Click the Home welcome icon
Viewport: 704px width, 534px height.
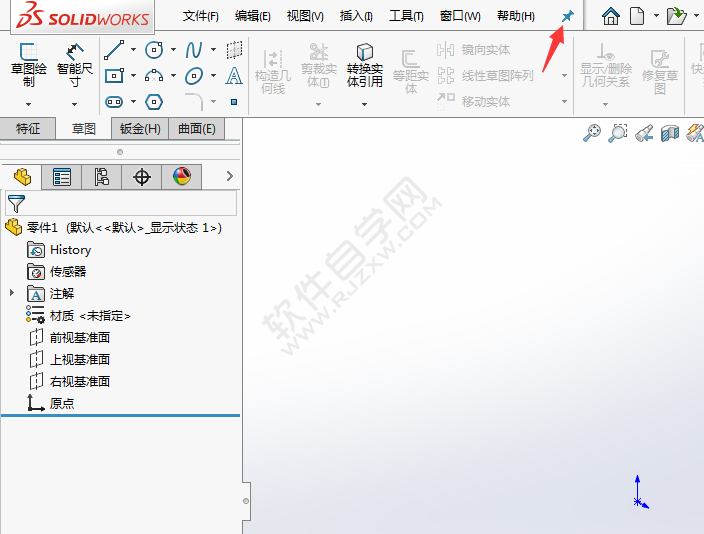[611, 16]
